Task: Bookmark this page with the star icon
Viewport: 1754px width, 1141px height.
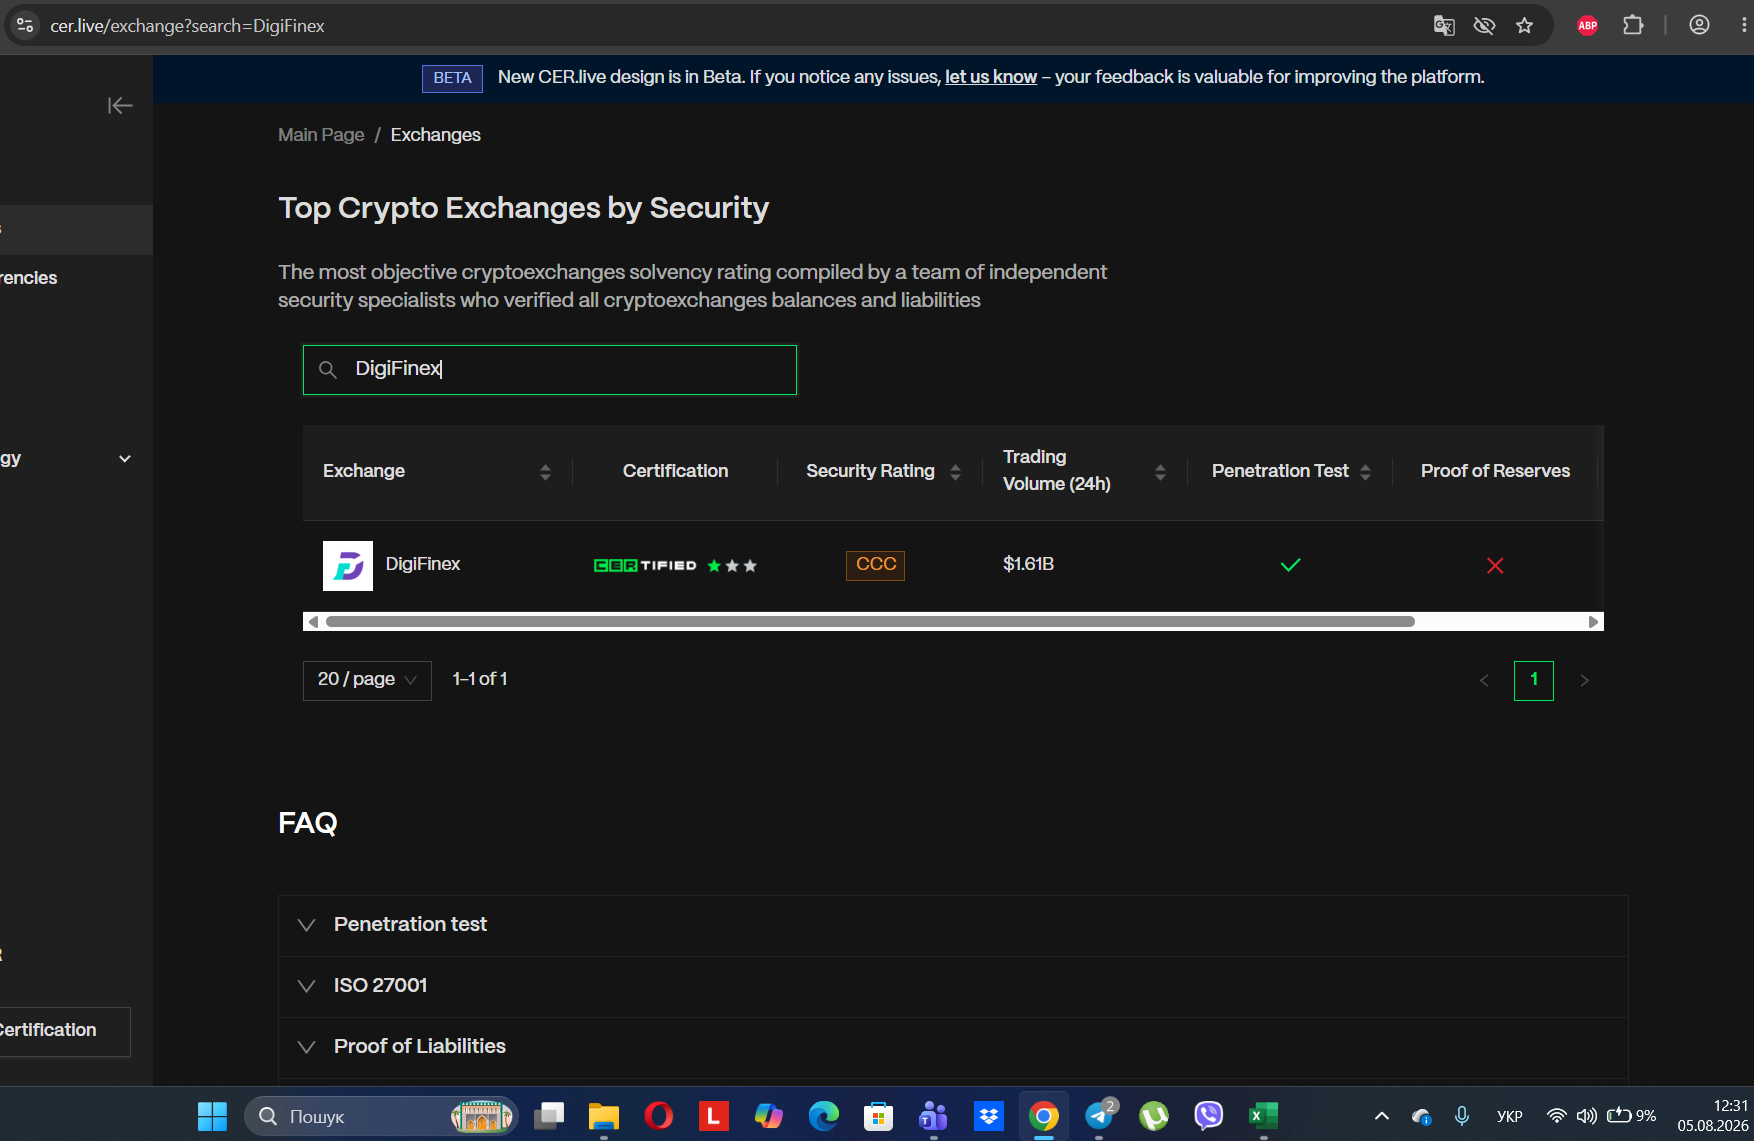Action: tap(1524, 26)
